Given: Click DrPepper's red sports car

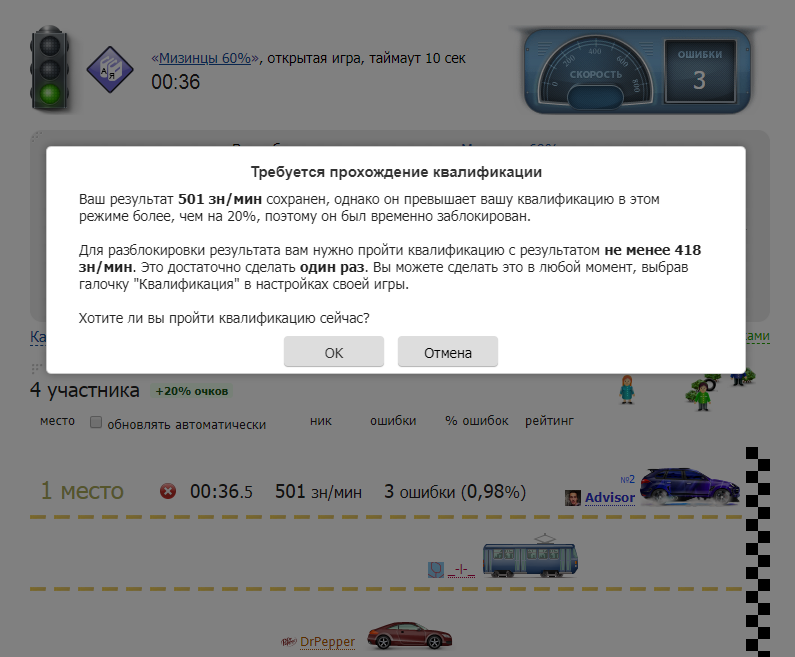Looking at the screenshot, I should 410,635.
